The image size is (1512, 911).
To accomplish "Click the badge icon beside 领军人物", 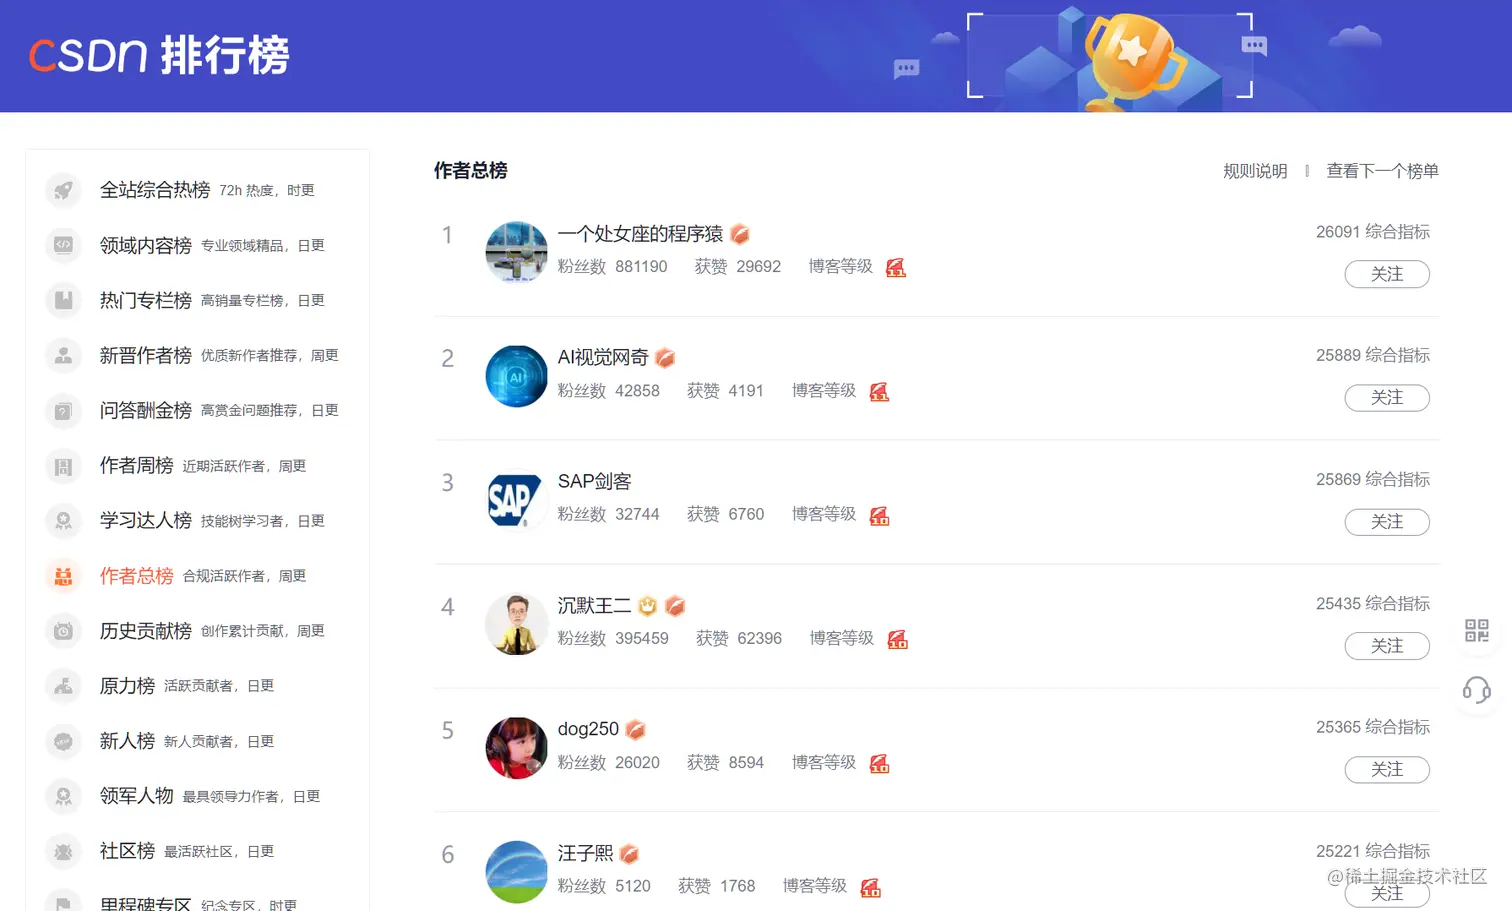I will pyautogui.click(x=63, y=796).
